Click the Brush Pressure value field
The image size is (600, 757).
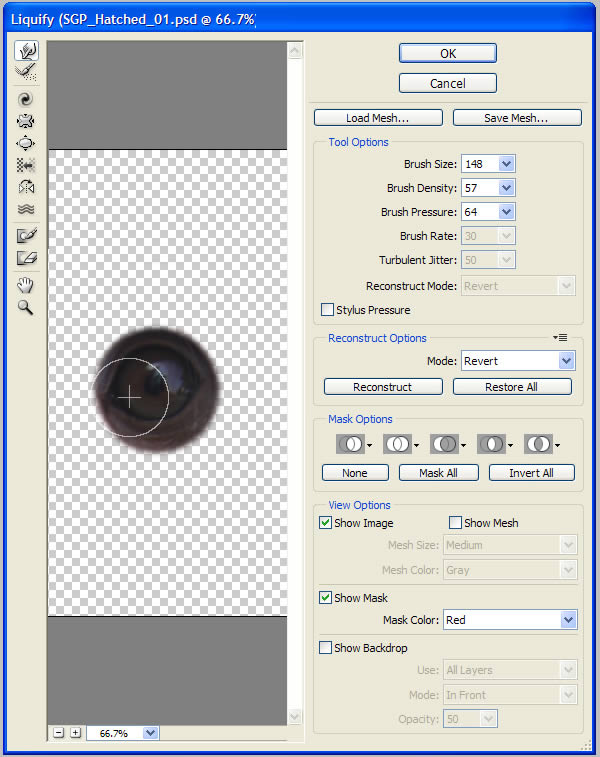(480, 211)
